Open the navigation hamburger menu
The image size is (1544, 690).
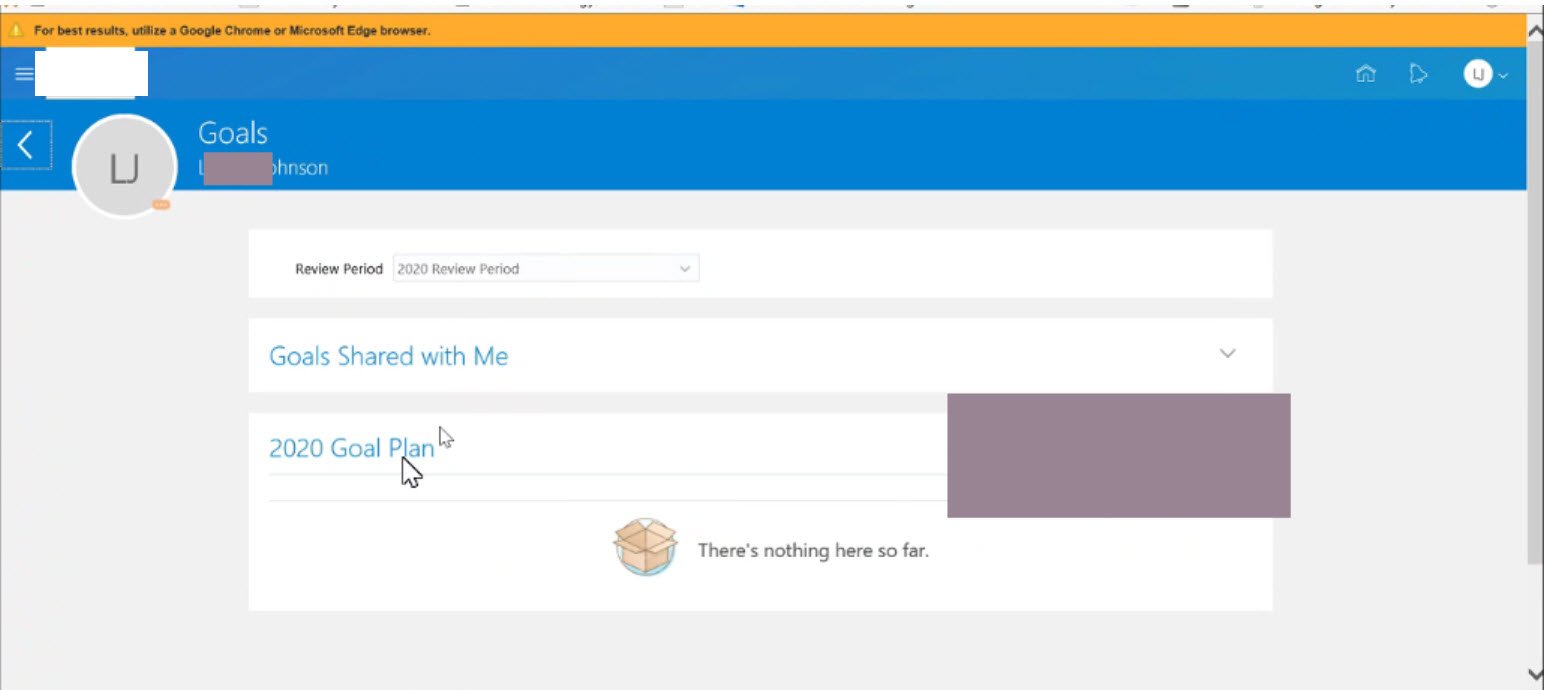click(22, 73)
